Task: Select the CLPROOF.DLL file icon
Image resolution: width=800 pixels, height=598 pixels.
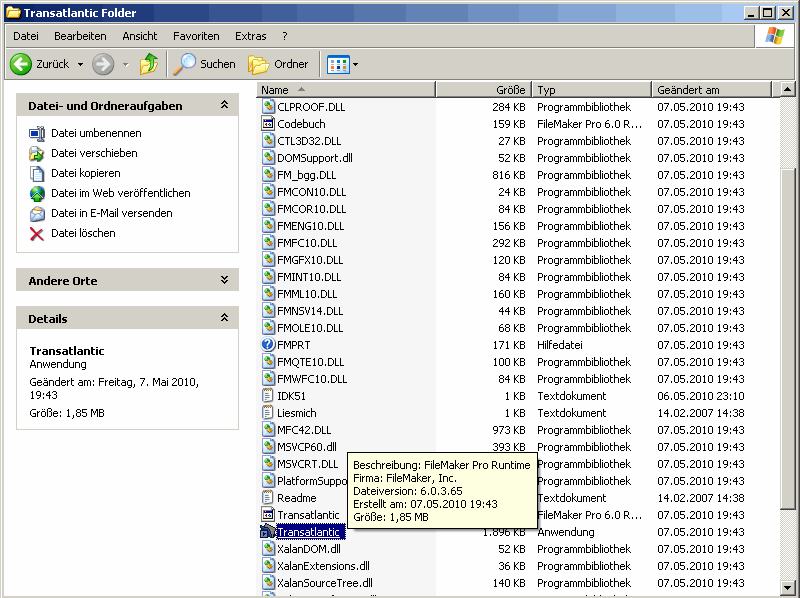Action: pos(268,107)
